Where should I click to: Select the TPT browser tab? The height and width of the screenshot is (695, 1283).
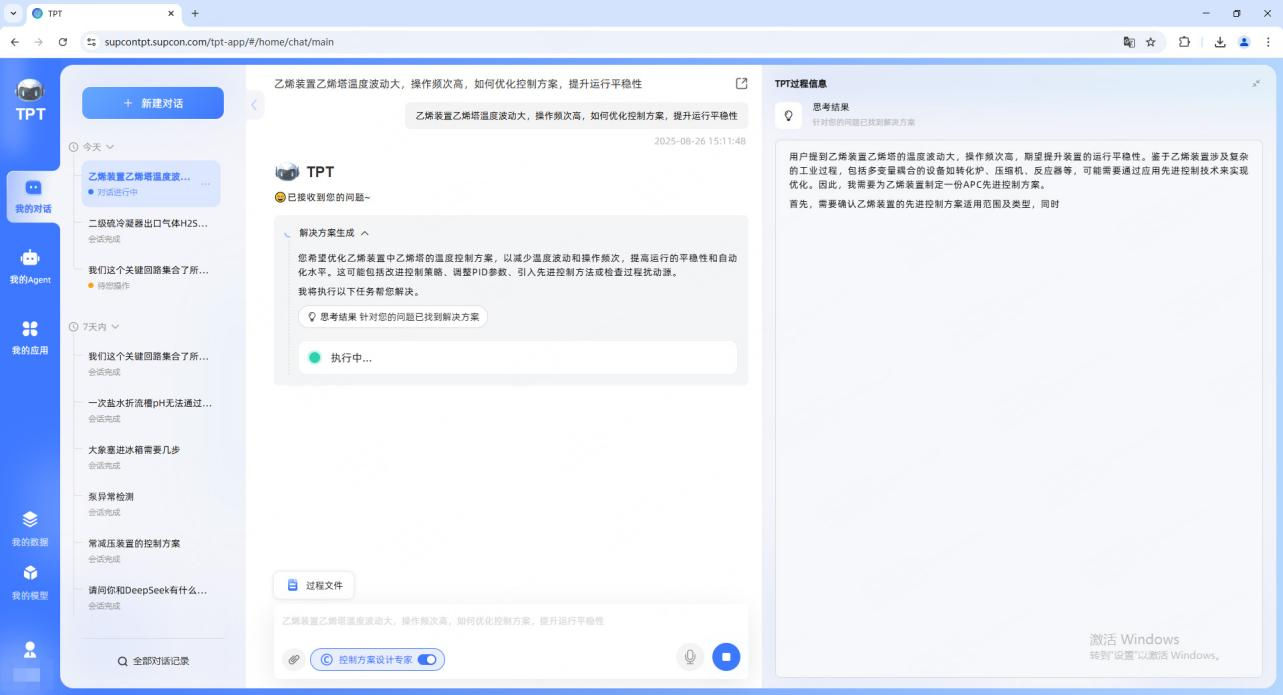(103, 13)
